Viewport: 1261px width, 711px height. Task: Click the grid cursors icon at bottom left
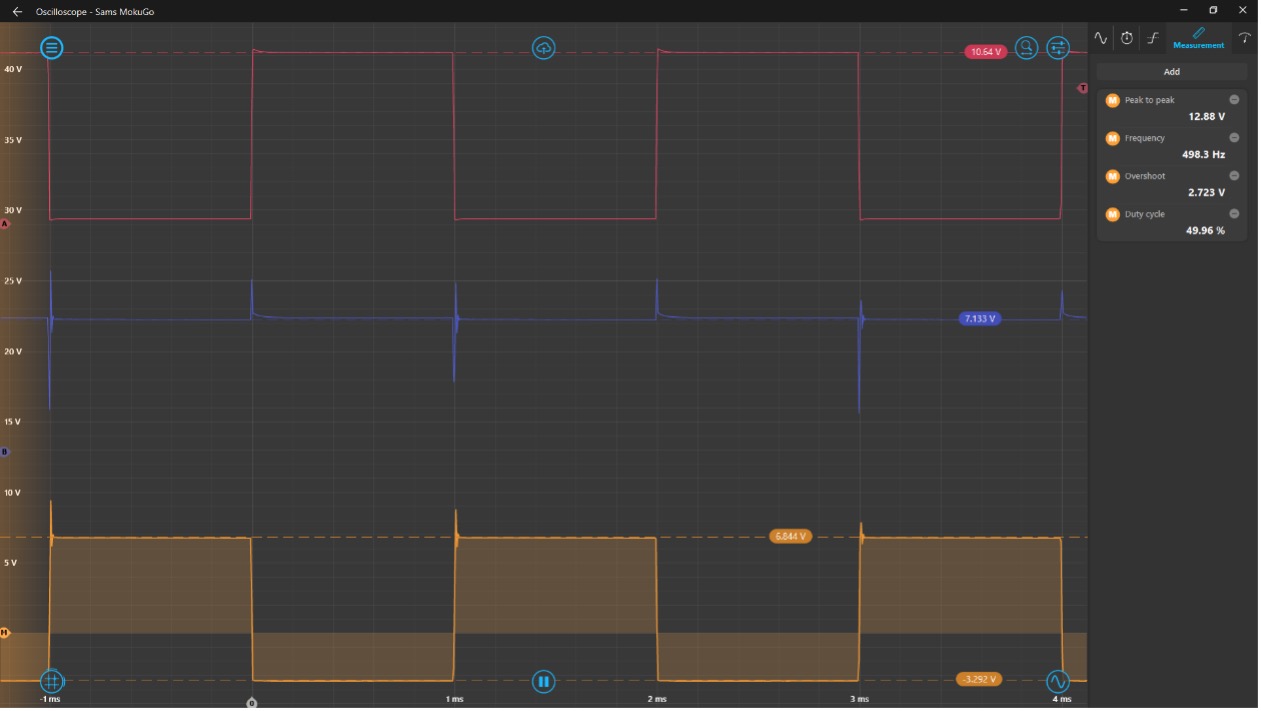click(x=52, y=682)
